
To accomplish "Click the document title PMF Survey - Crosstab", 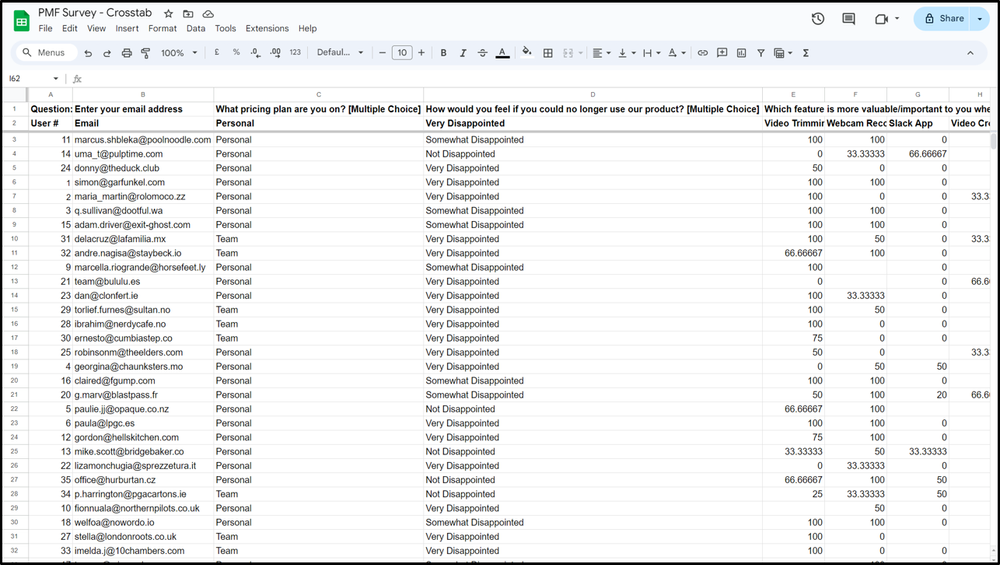I will coord(95,13).
